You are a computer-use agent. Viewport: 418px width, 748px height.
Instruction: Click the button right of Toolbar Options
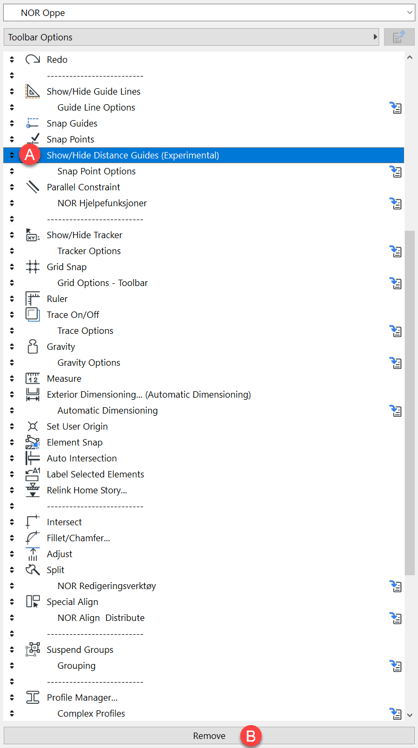399,37
